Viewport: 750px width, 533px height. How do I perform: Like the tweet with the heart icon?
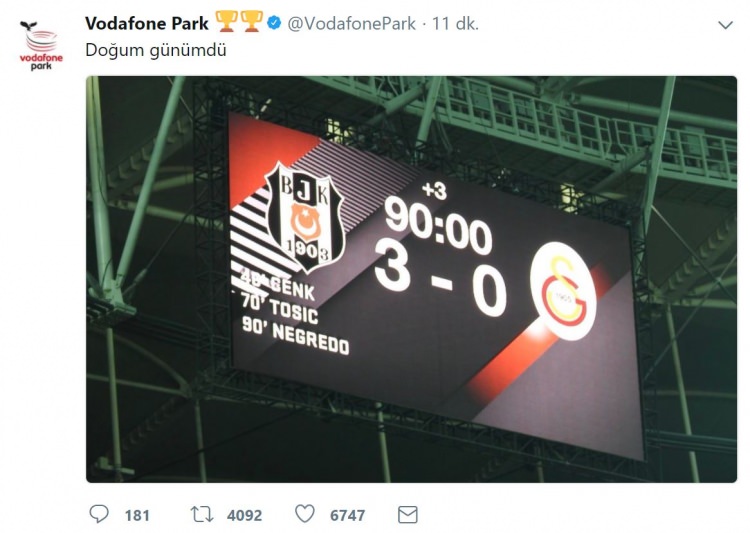[x=305, y=515]
